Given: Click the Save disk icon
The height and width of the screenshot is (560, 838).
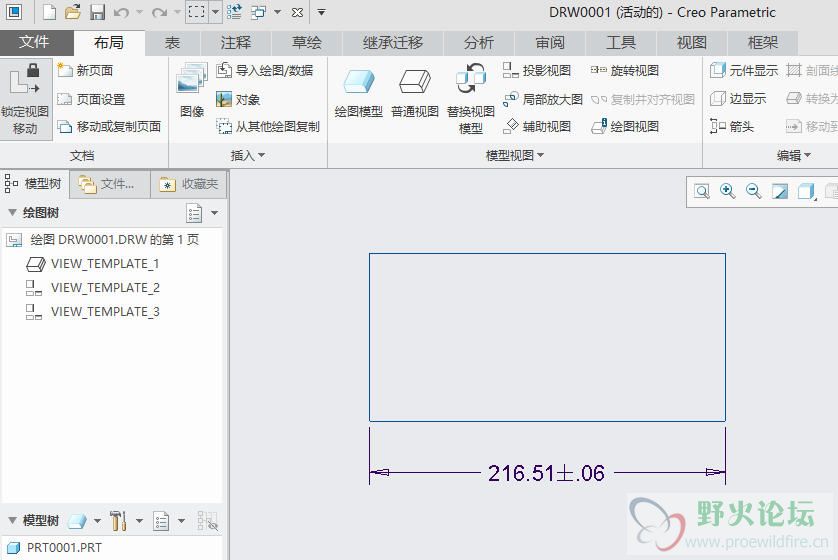Looking at the screenshot, I should pyautogui.click(x=97, y=12).
